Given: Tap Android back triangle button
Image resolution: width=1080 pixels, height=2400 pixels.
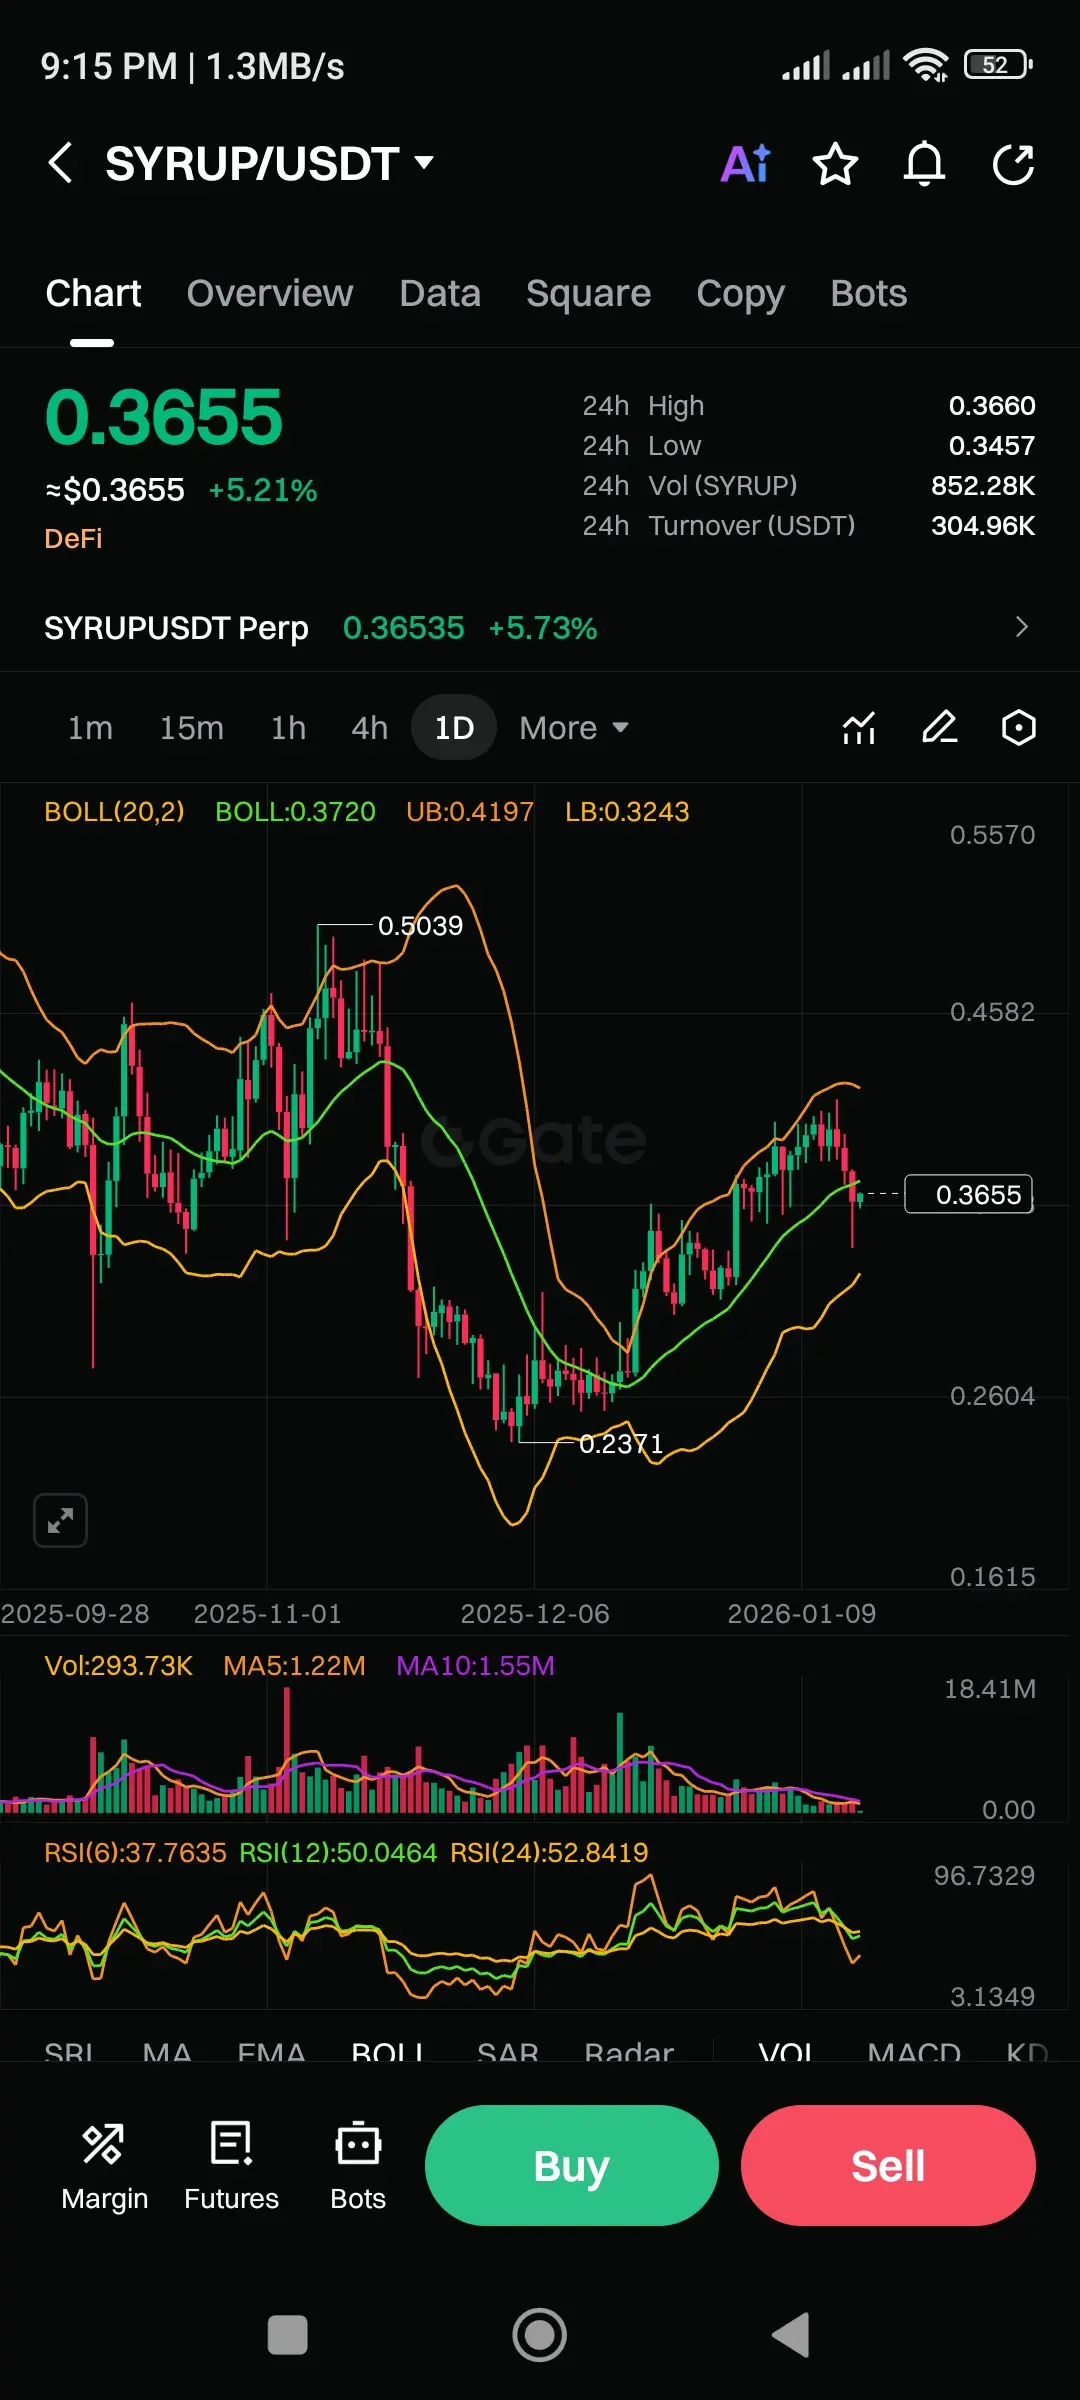Looking at the screenshot, I should point(791,2335).
